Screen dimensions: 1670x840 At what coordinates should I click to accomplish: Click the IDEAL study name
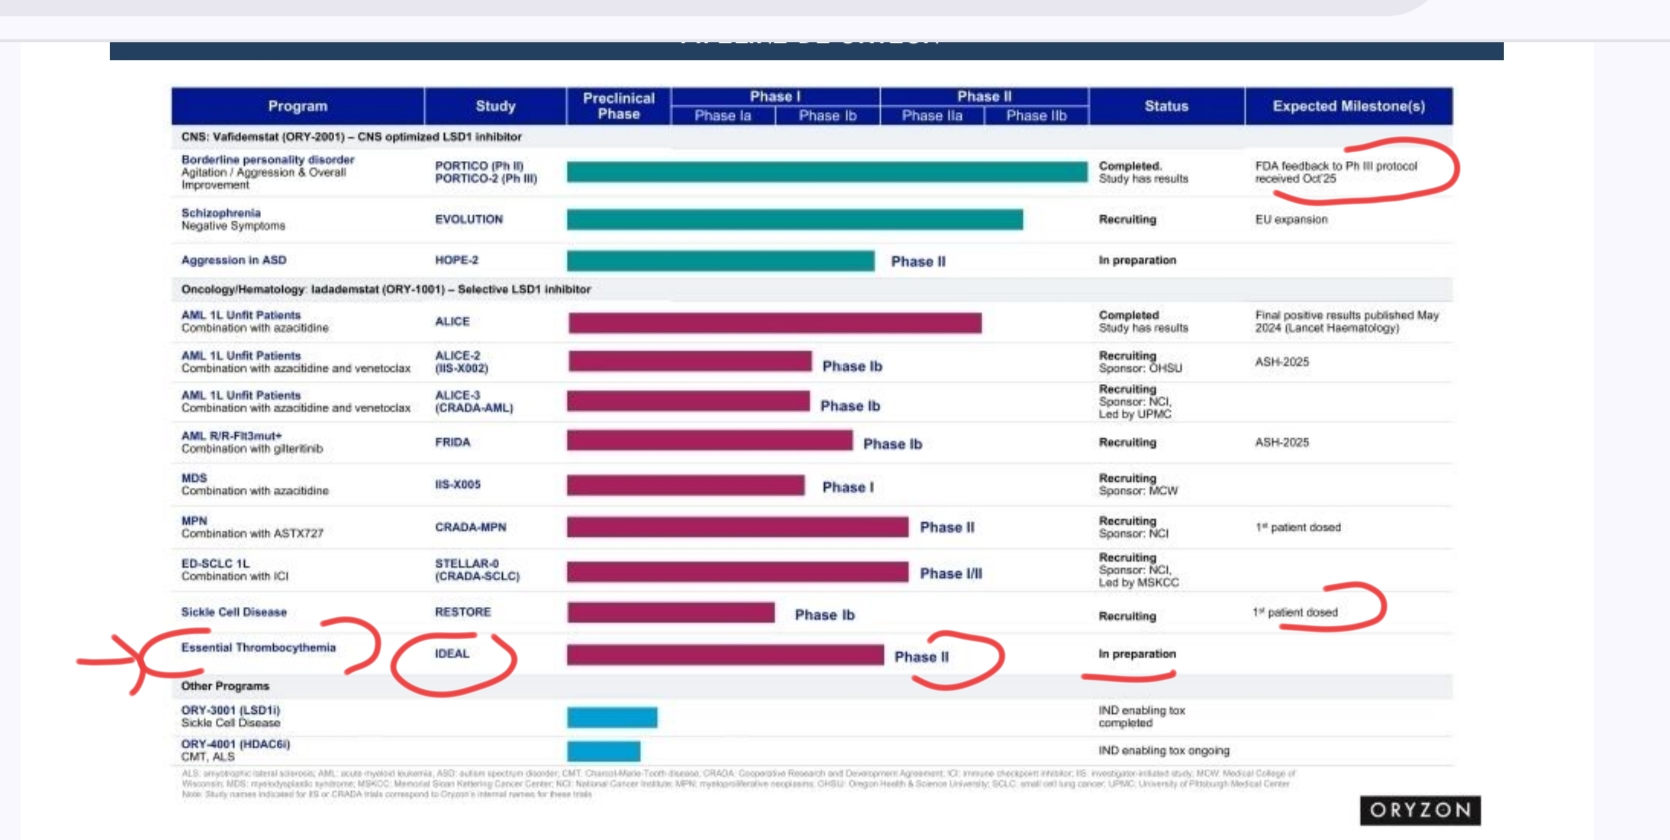[452, 654]
